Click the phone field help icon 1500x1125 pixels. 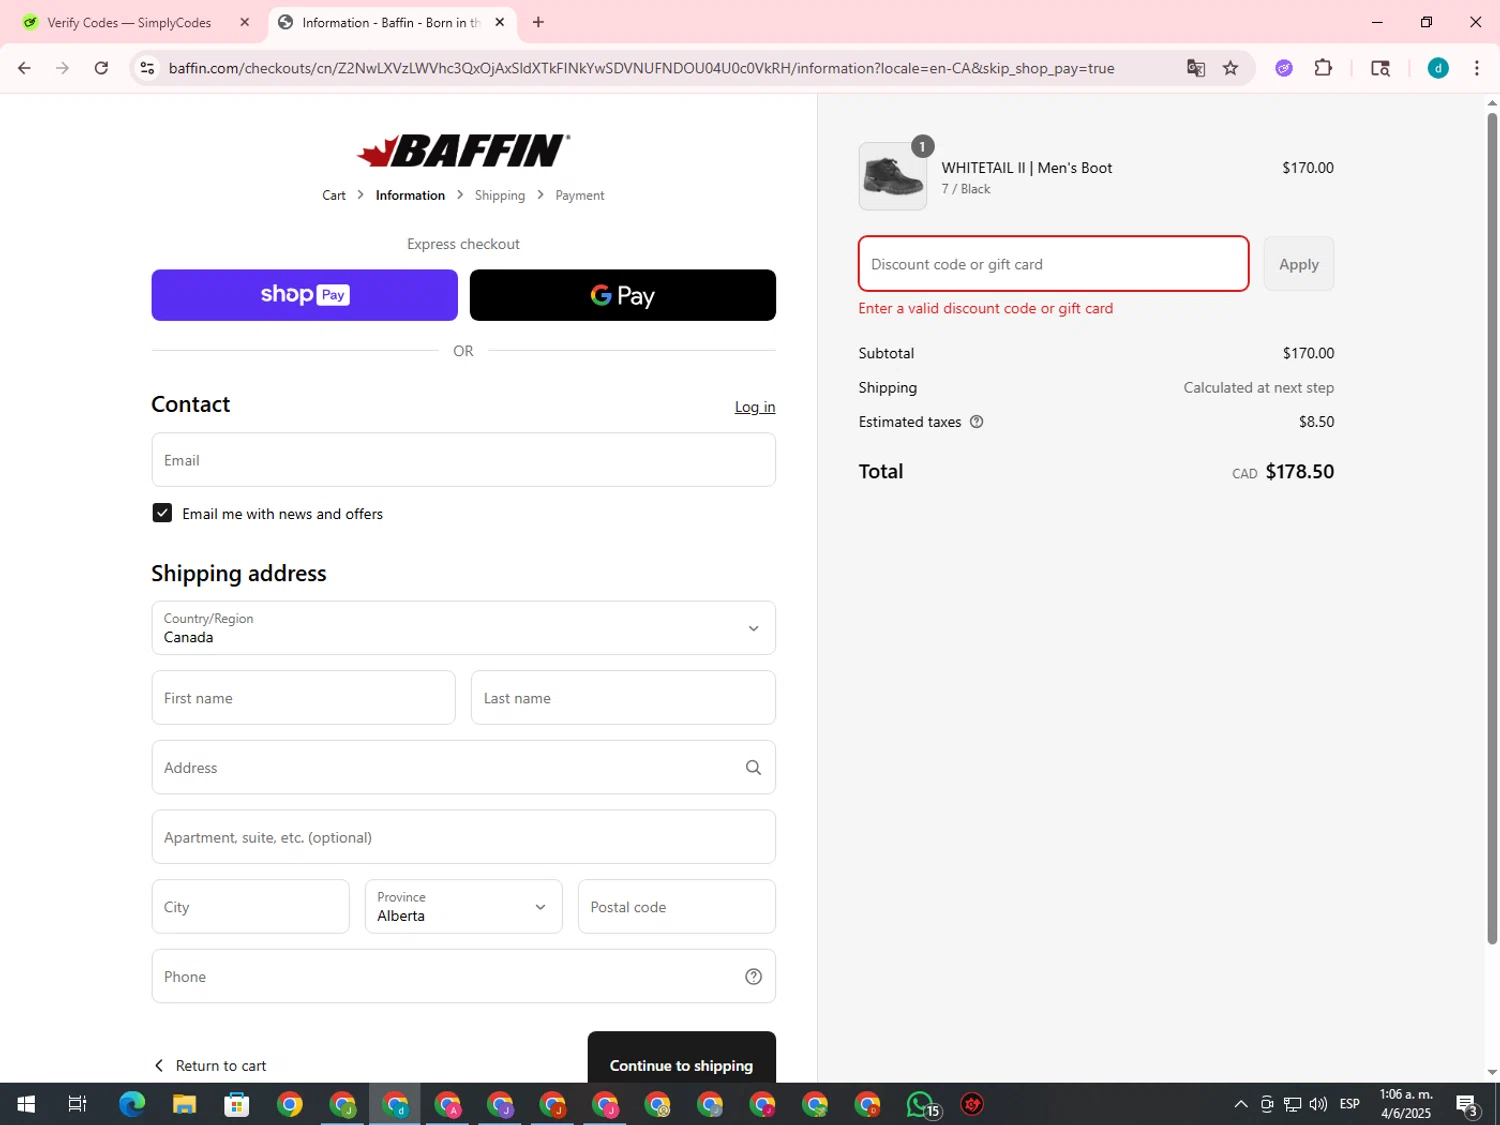click(x=753, y=977)
